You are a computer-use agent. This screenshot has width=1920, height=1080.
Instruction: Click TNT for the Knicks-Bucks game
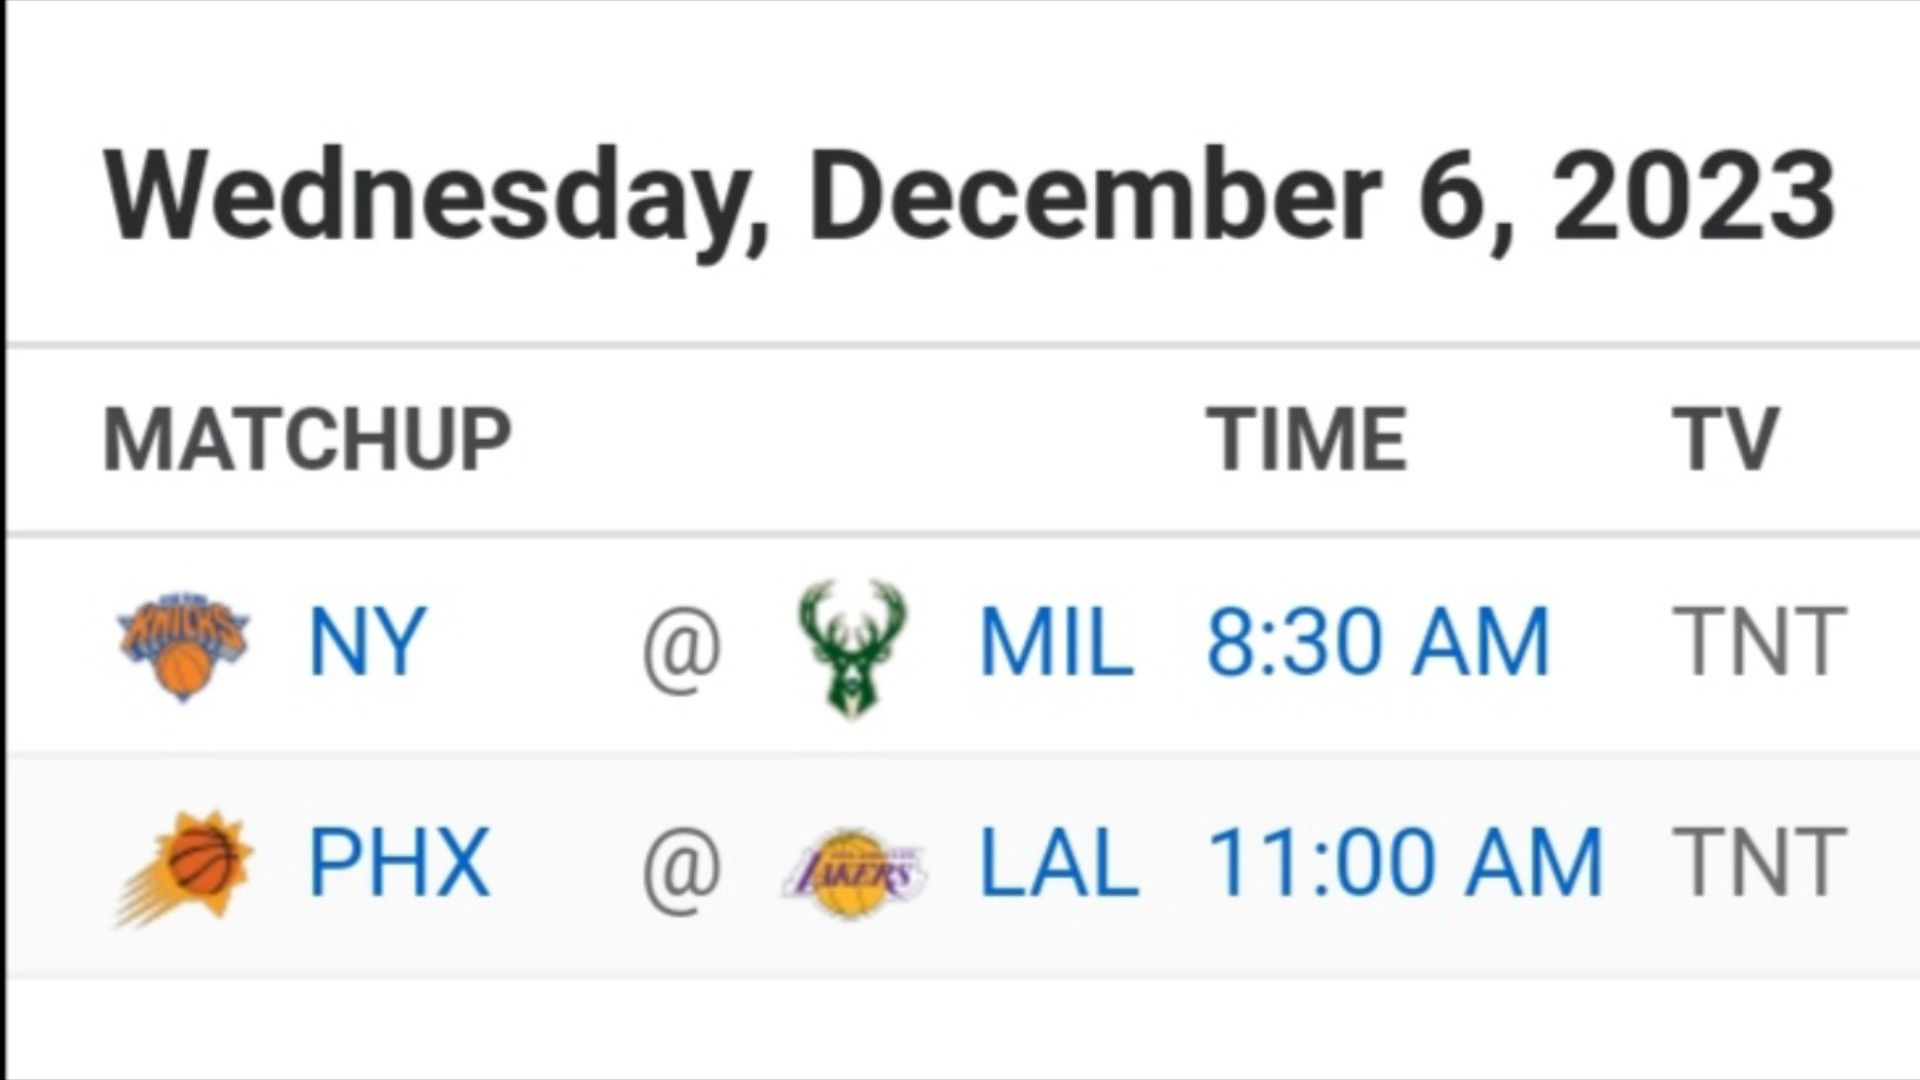click(1760, 642)
